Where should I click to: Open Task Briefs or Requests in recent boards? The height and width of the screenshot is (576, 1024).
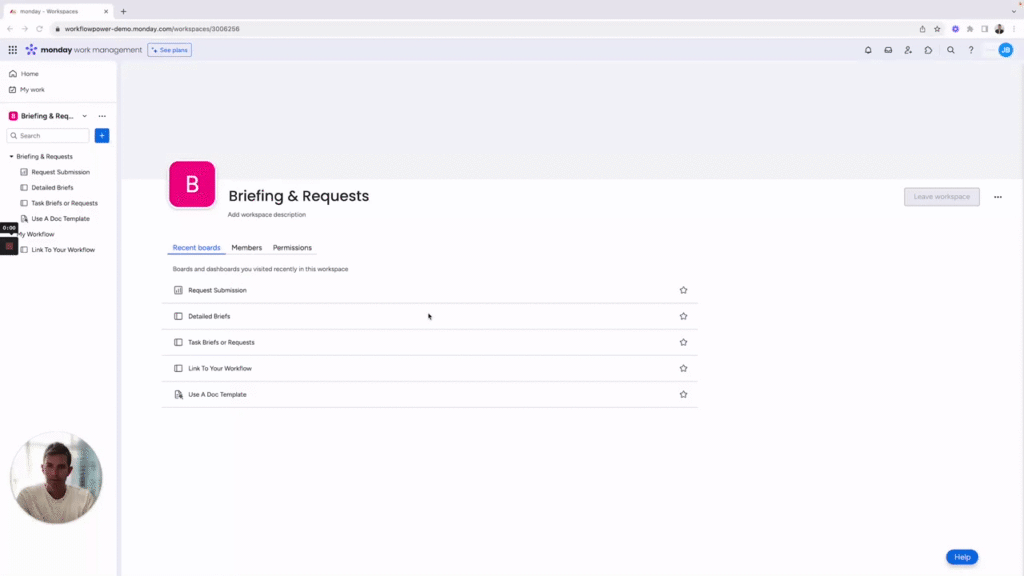tap(221, 342)
